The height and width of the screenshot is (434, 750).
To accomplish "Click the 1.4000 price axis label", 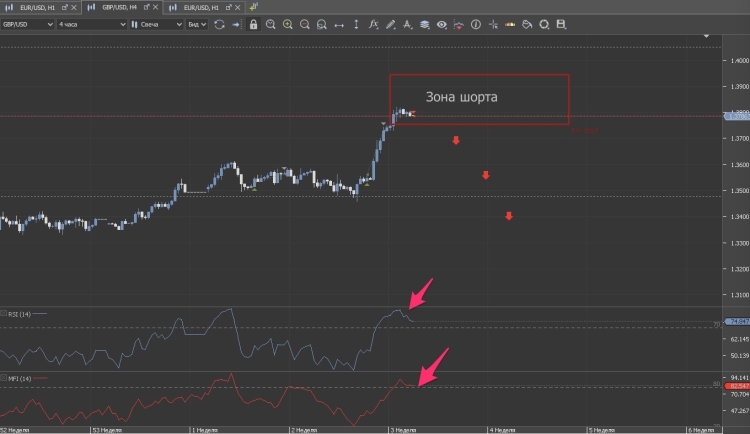I will pyautogui.click(x=739, y=61).
